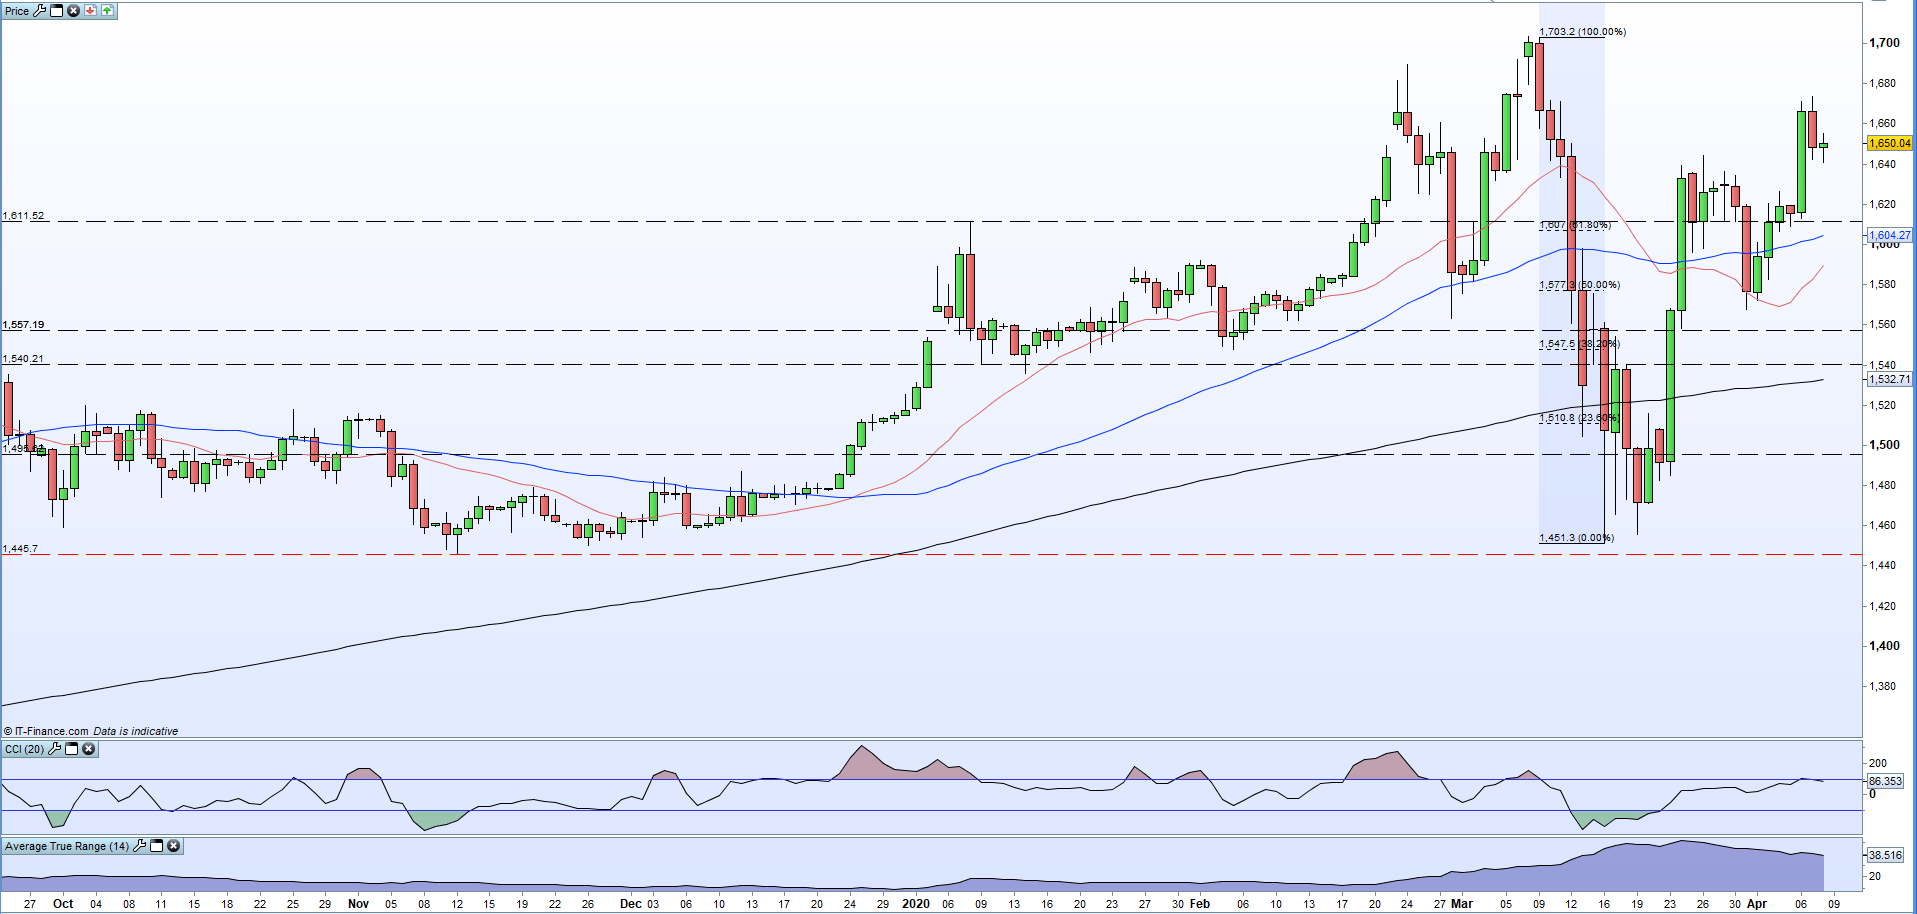The height and width of the screenshot is (914, 1917).
Task: Click the CCI value tag 86.353
Action: (x=1885, y=781)
